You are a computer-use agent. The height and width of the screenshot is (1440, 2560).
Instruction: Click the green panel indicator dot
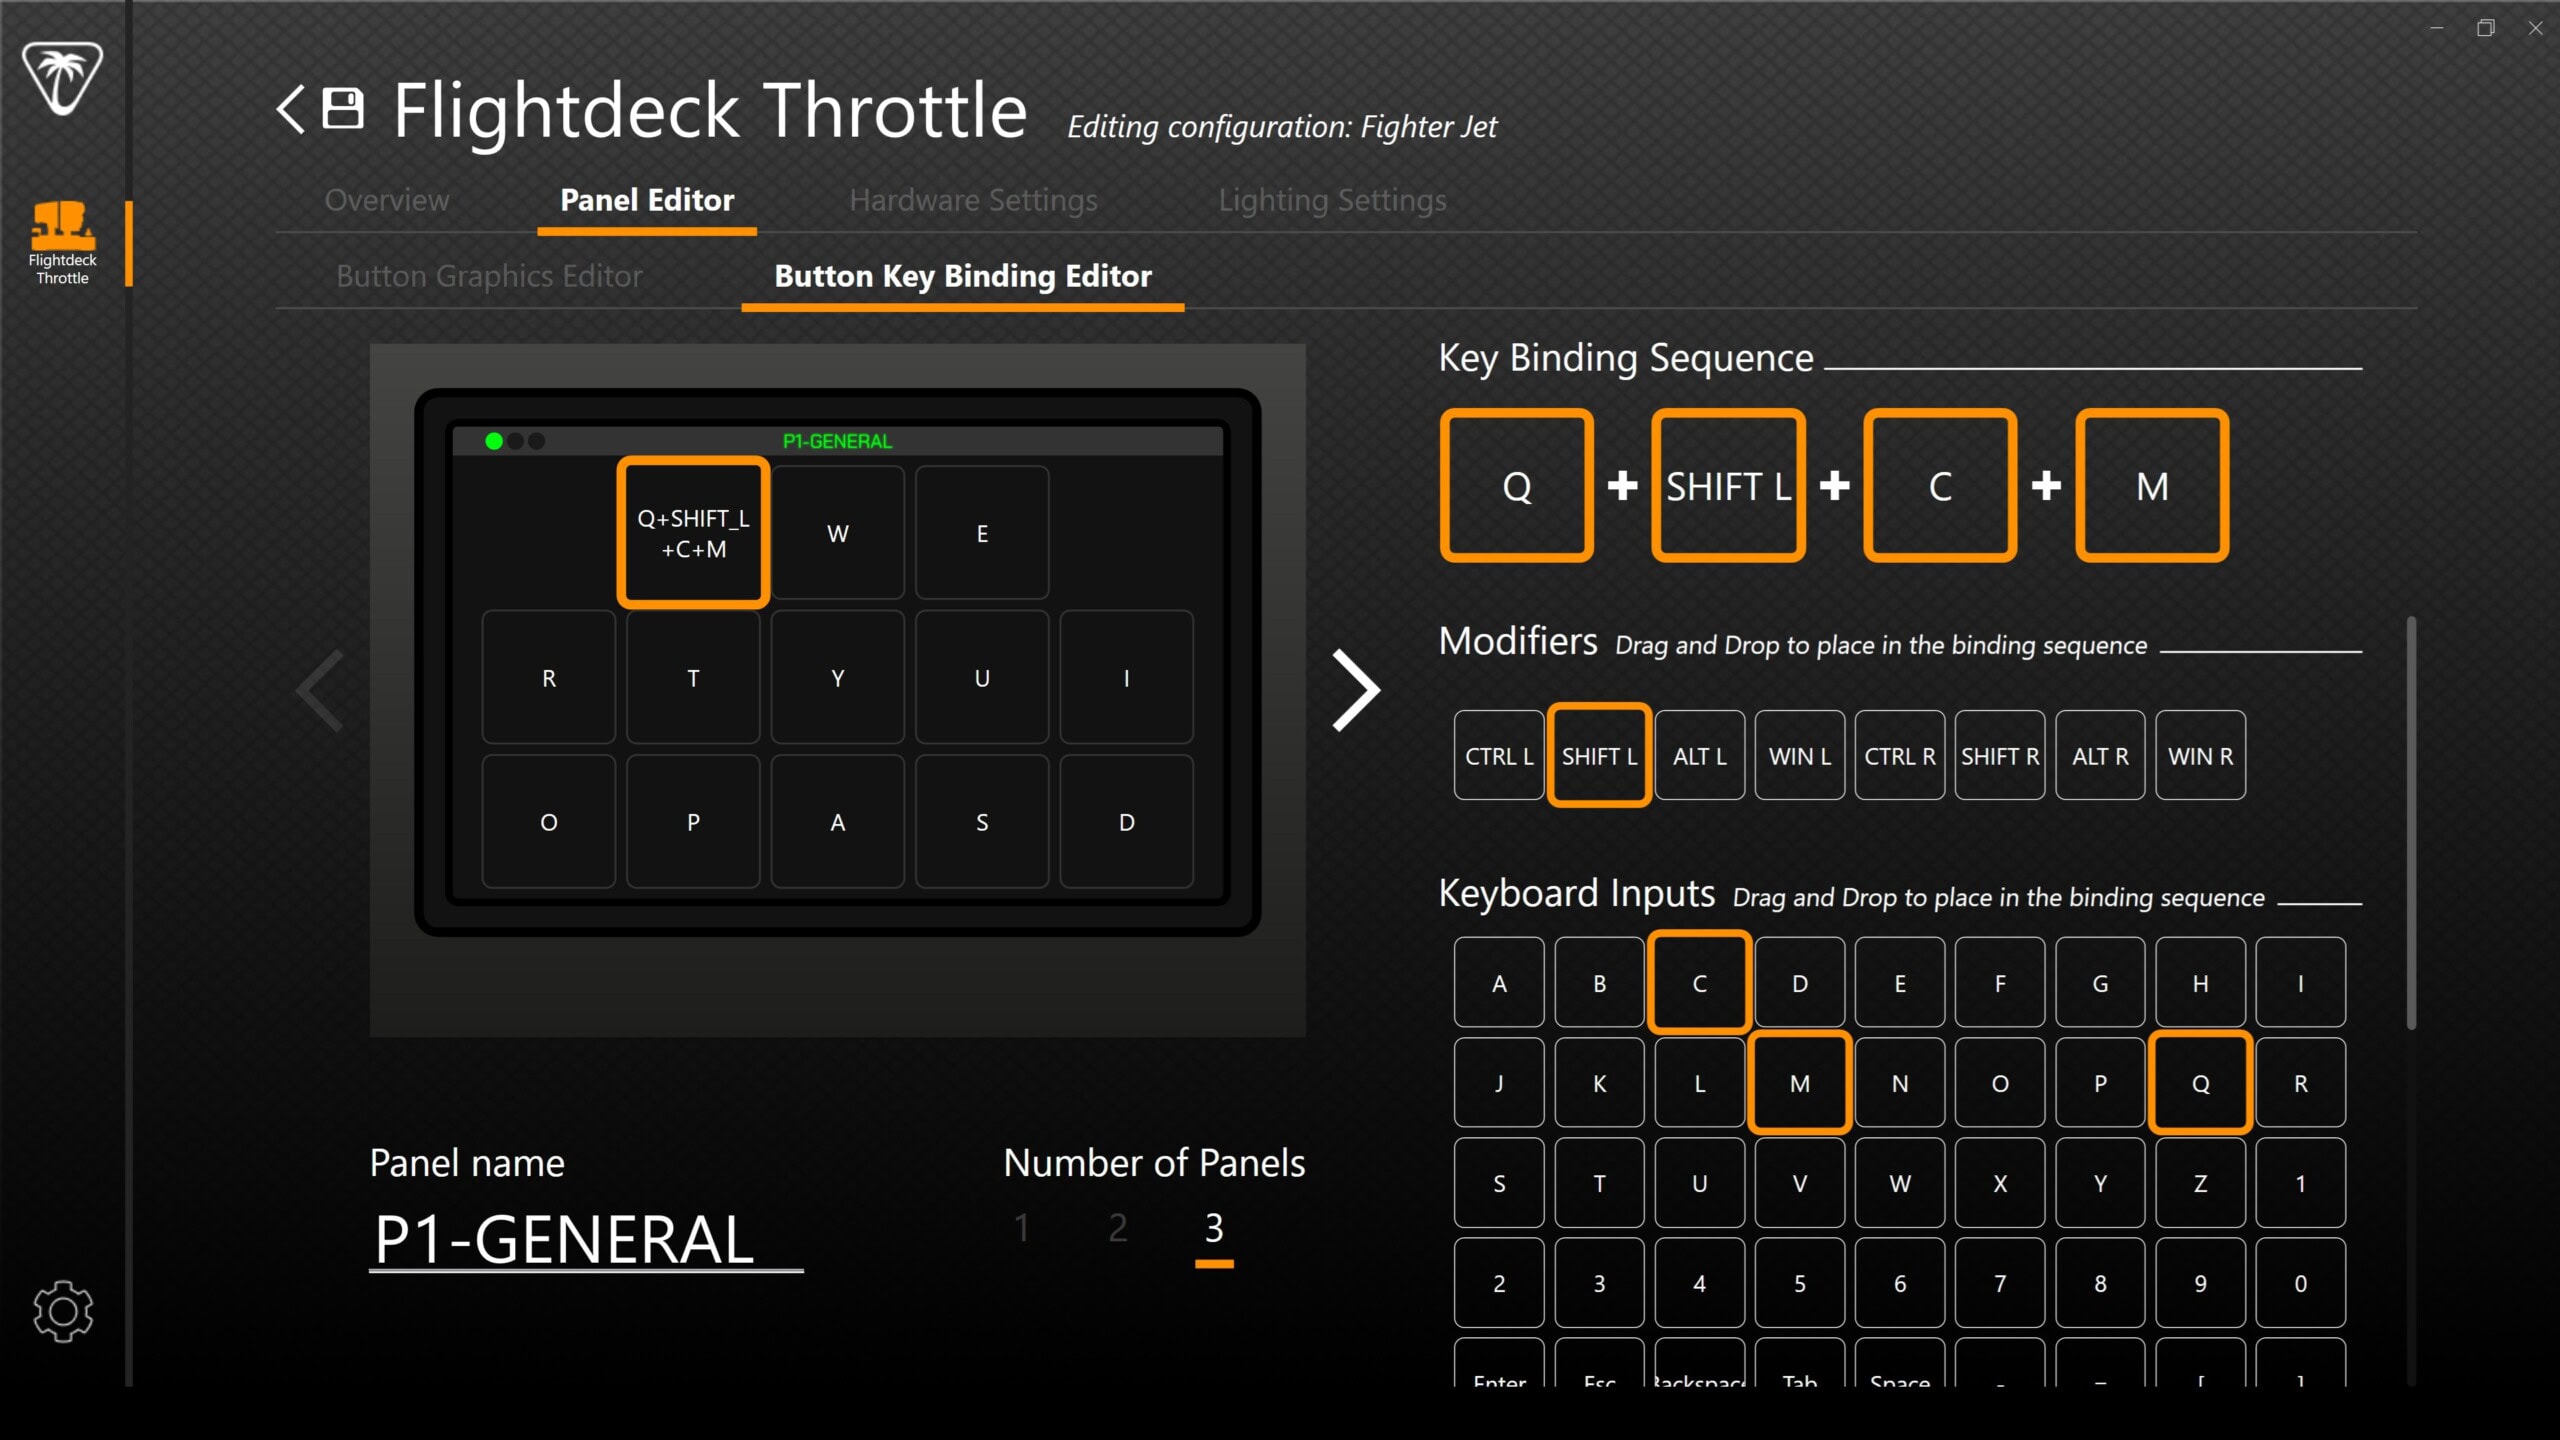point(494,441)
